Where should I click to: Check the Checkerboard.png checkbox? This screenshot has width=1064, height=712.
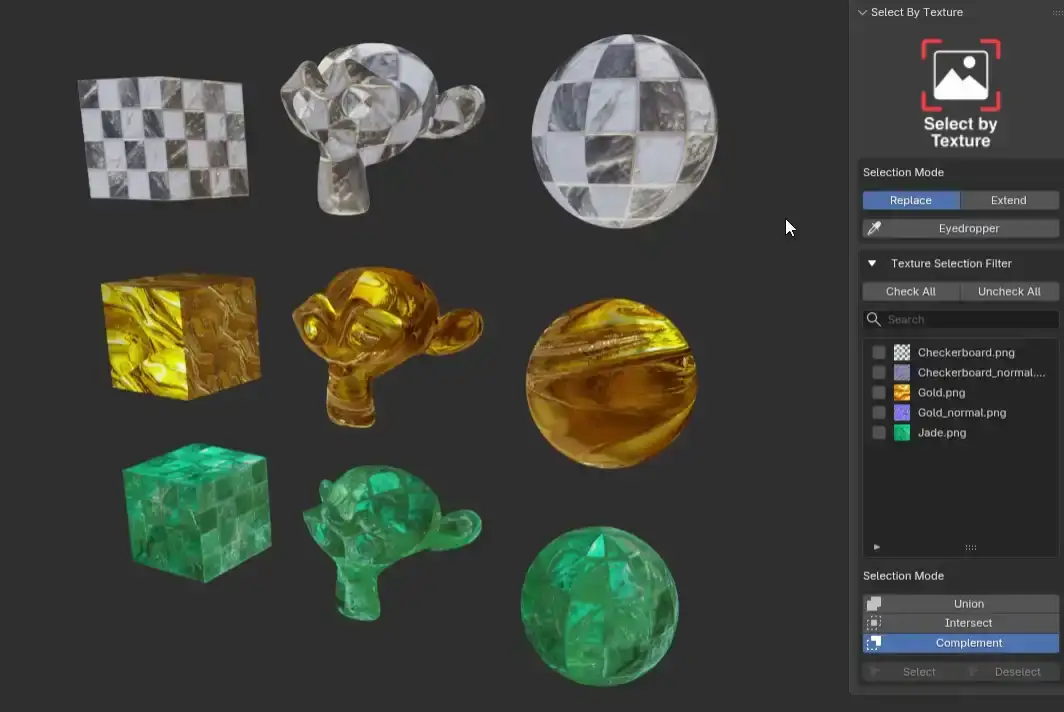[x=879, y=352]
